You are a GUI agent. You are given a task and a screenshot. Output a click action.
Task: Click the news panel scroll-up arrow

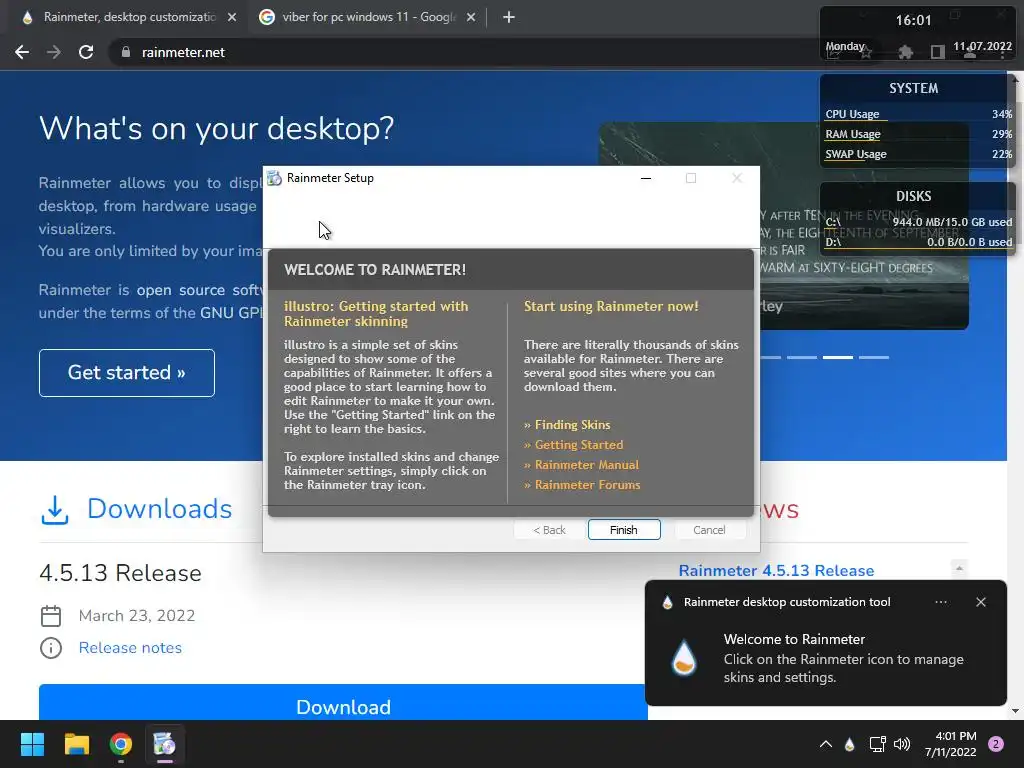point(959,568)
